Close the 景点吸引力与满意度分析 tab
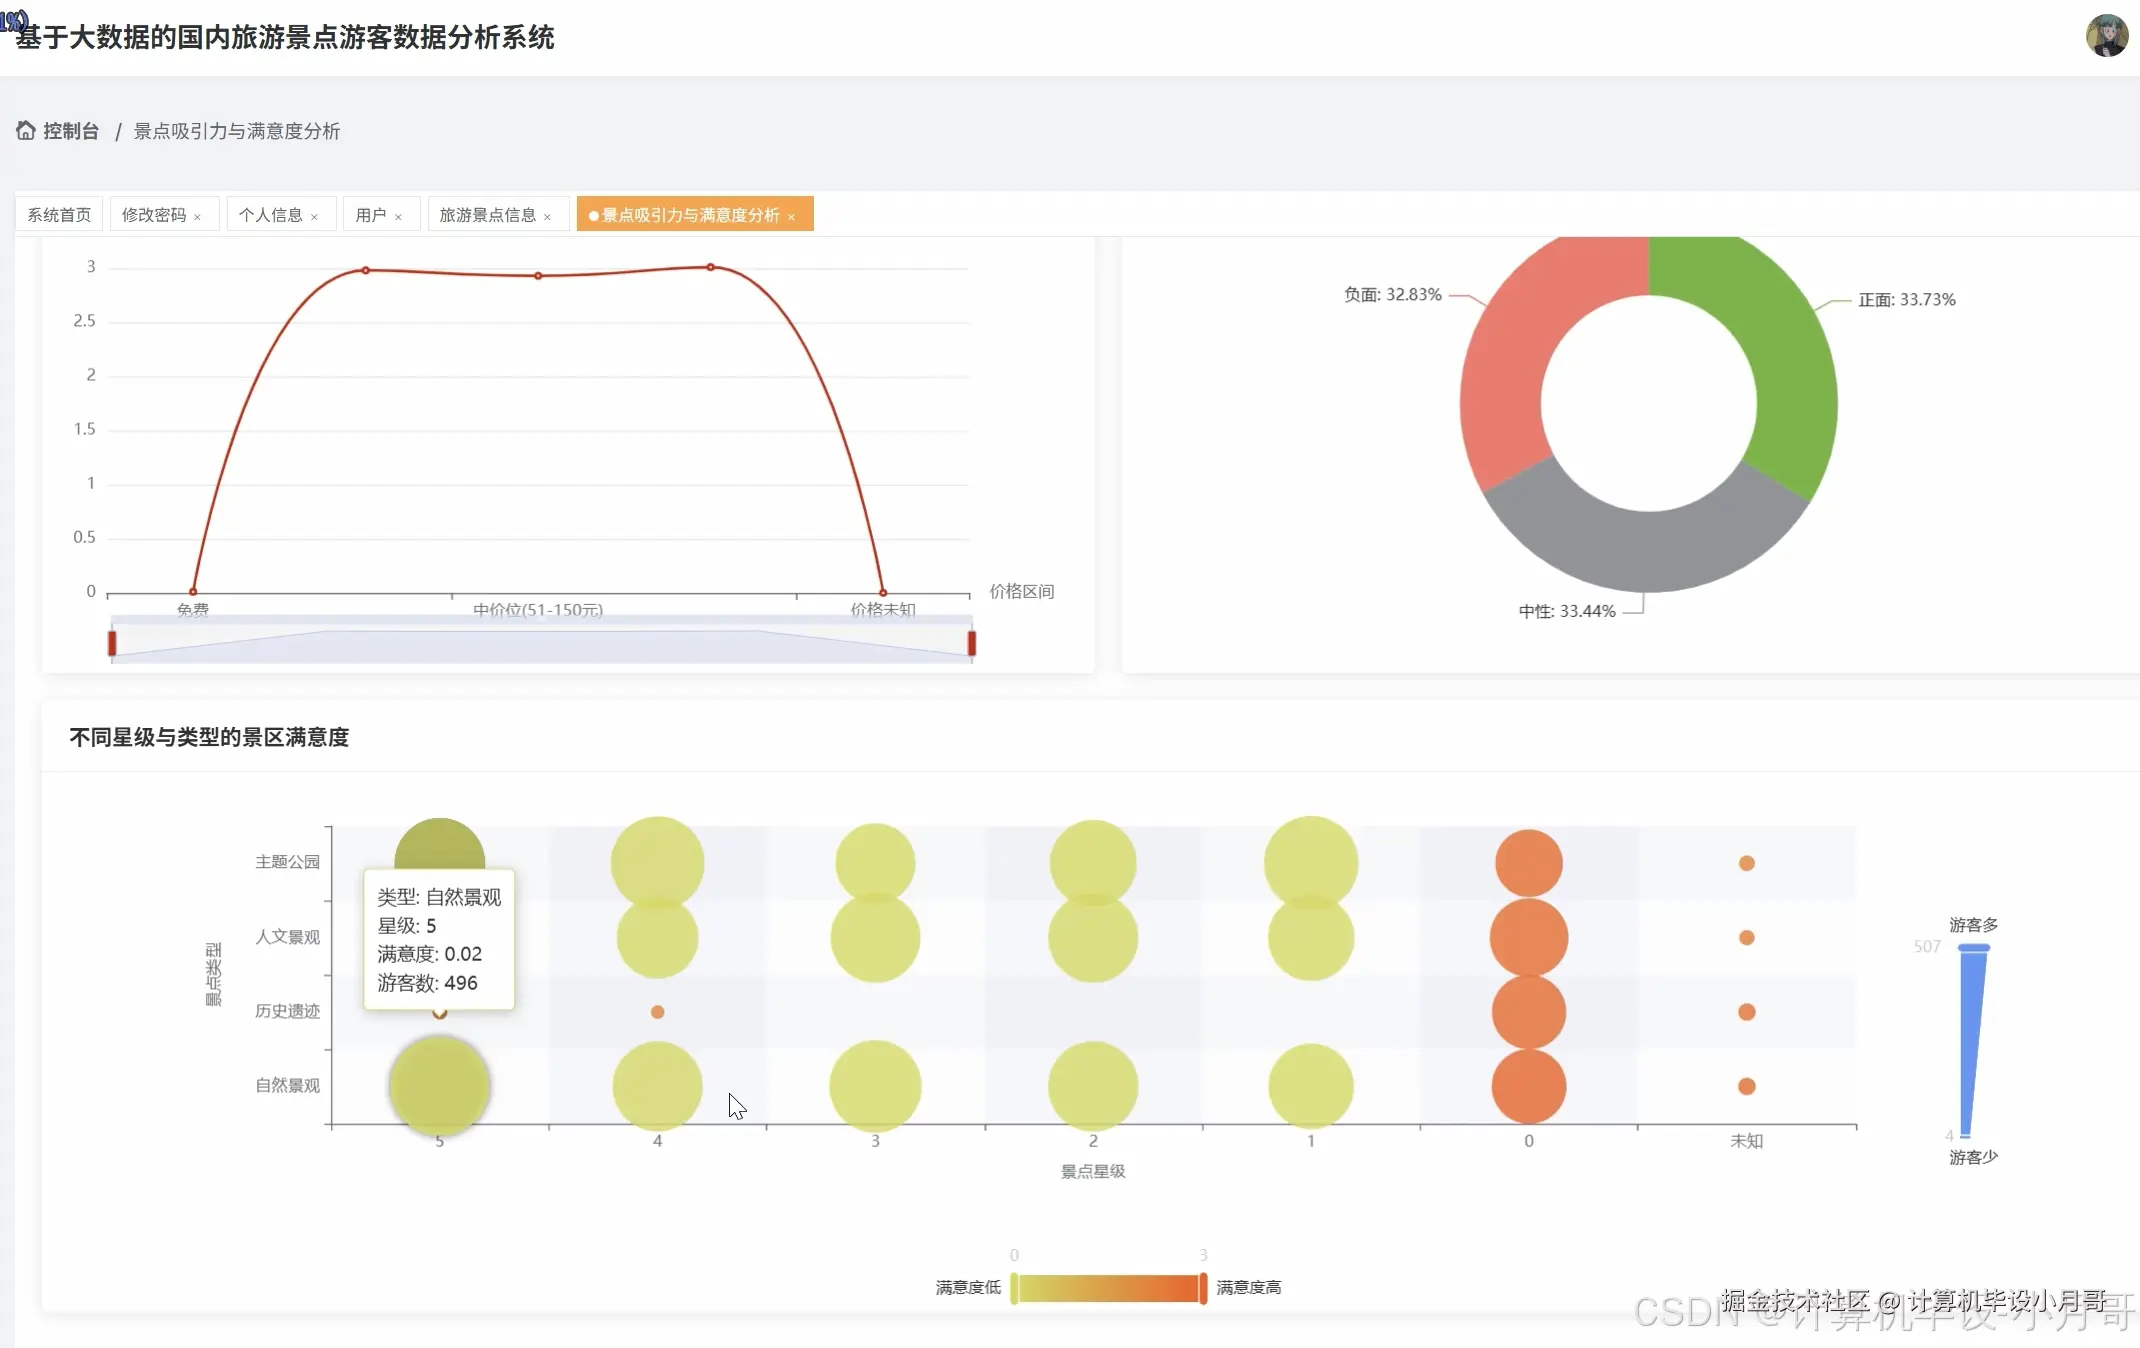This screenshot has width=2140, height=1348. coord(792,216)
